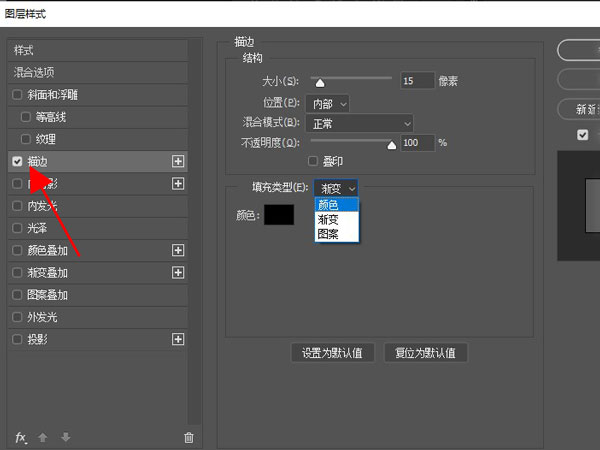Enable the 外发光 checkbox
The width and height of the screenshot is (600, 450).
coord(17,317)
